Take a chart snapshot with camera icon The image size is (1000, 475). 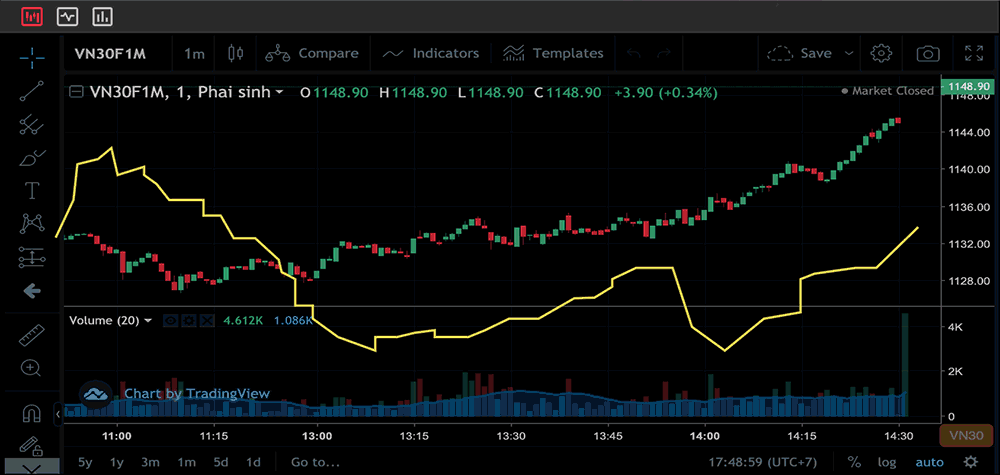[928, 53]
